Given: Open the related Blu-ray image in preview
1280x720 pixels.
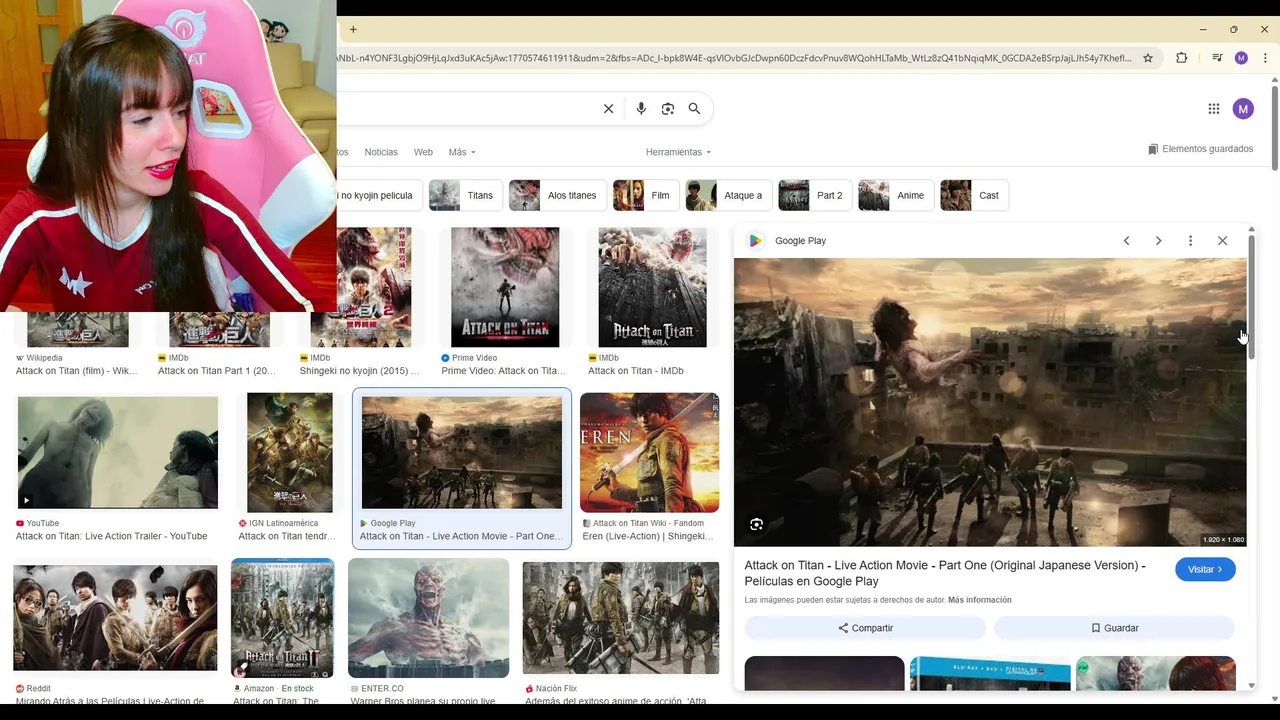Looking at the screenshot, I should coord(990,673).
